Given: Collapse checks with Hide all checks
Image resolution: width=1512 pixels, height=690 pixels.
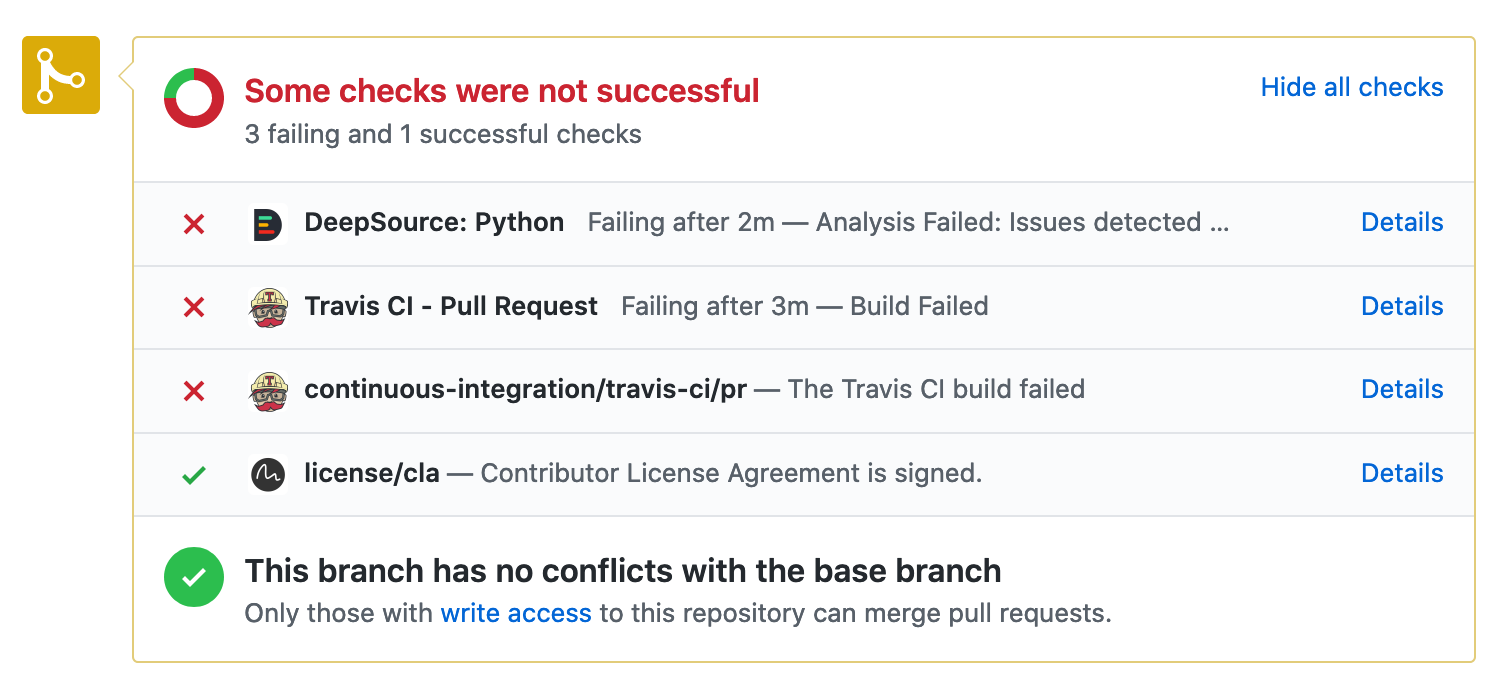Looking at the screenshot, I should pos(1352,87).
